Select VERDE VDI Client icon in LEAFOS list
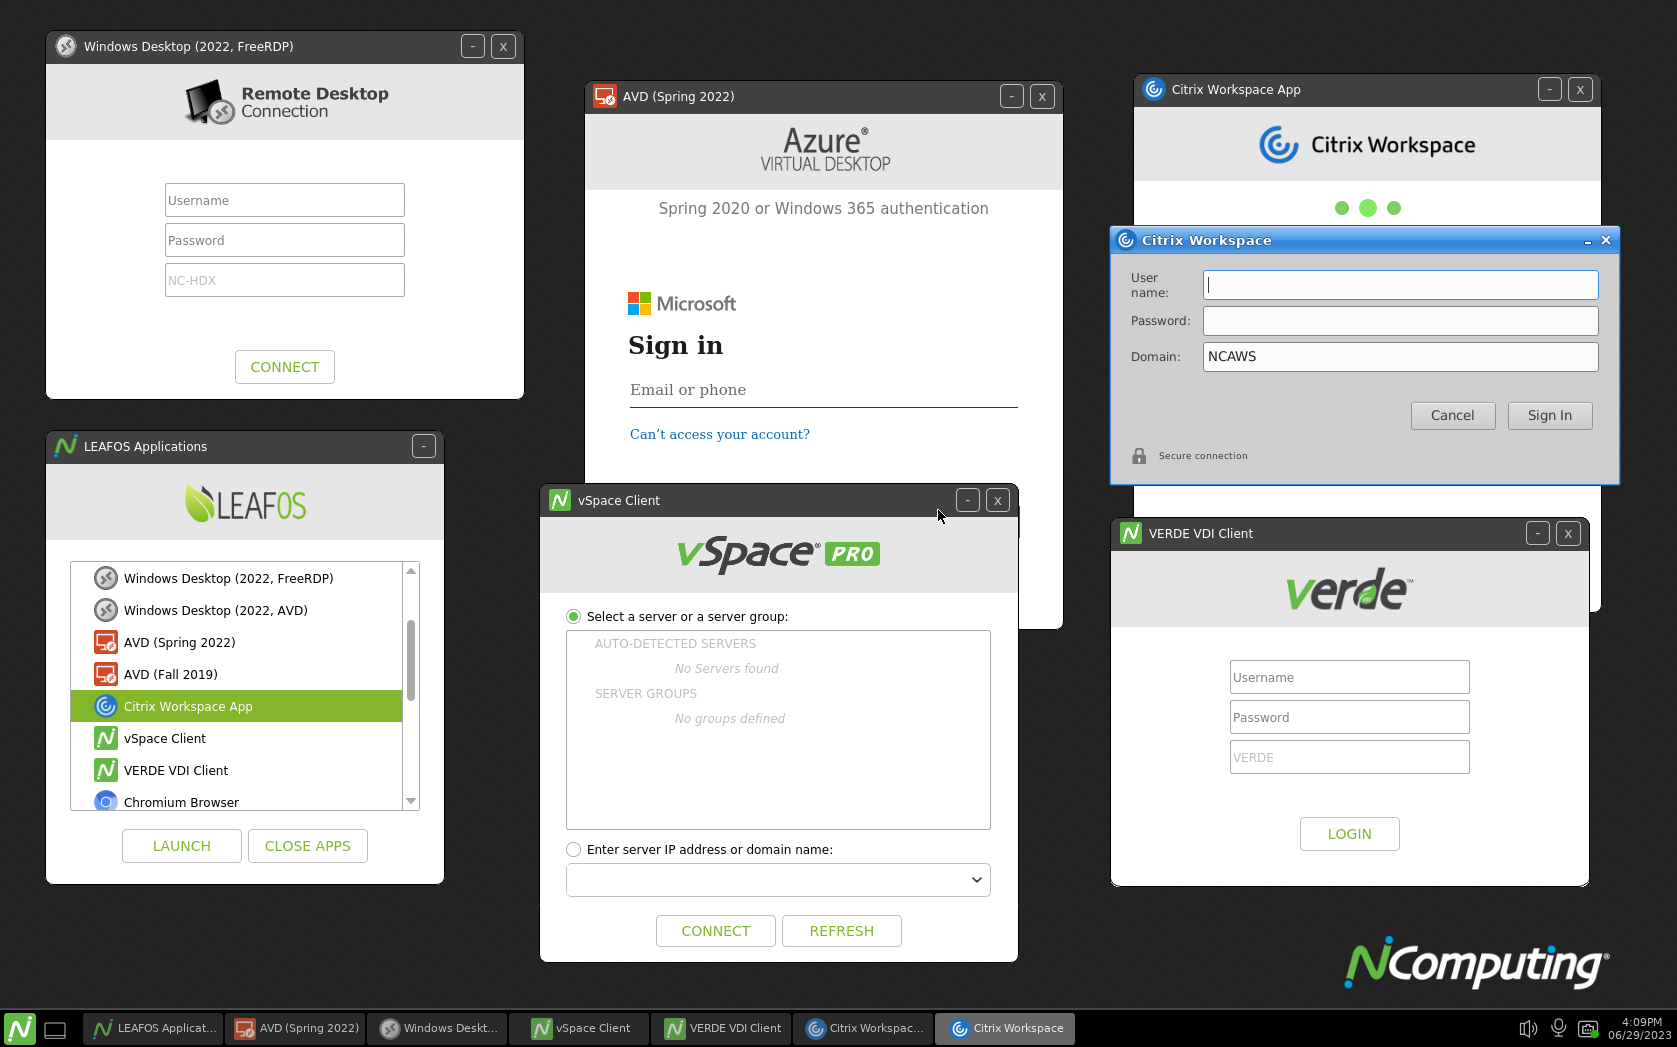This screenshot has height=1047, width=1677. click(x=106, y=770)
